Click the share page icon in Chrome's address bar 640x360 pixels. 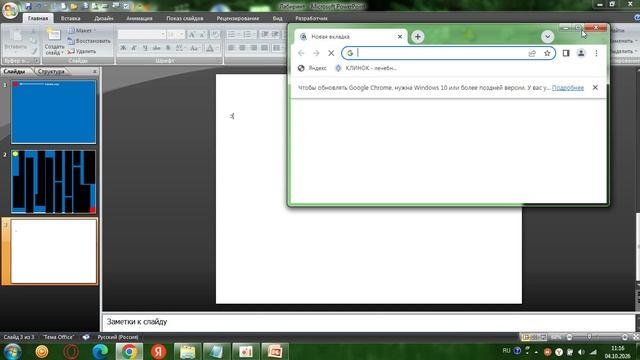(532, 53)
